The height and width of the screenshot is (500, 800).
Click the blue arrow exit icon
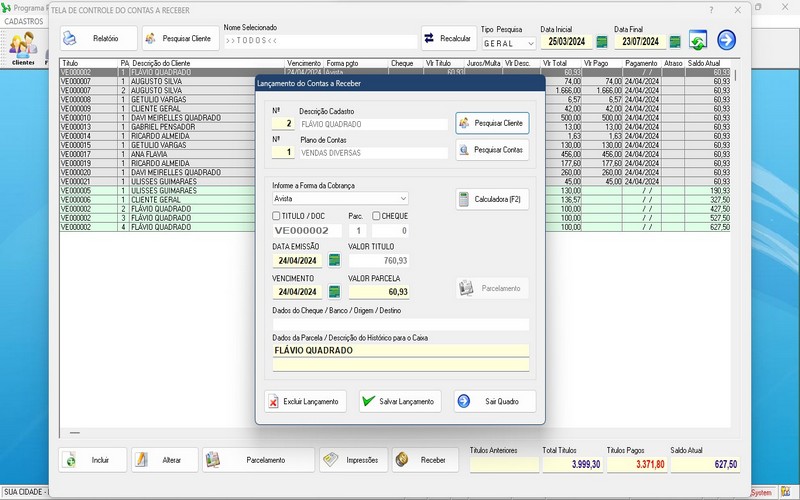click(727, 40)
